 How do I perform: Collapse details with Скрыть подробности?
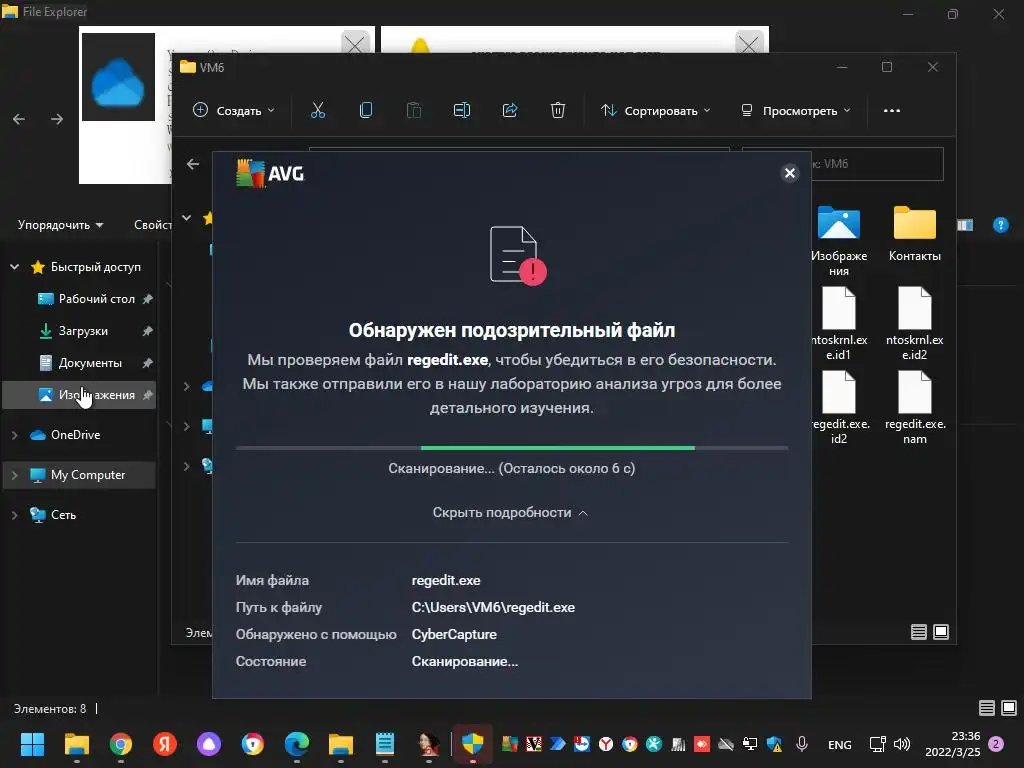point(511,513)
